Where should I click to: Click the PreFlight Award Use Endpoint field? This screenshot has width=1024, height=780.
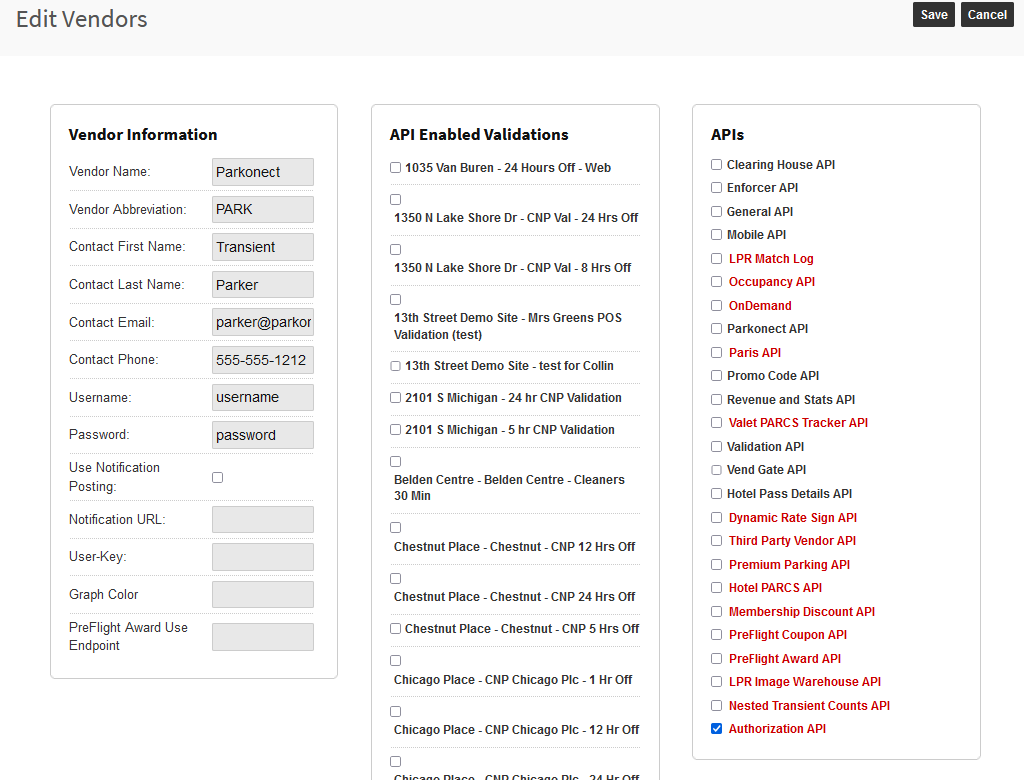(x=263, y=637)
